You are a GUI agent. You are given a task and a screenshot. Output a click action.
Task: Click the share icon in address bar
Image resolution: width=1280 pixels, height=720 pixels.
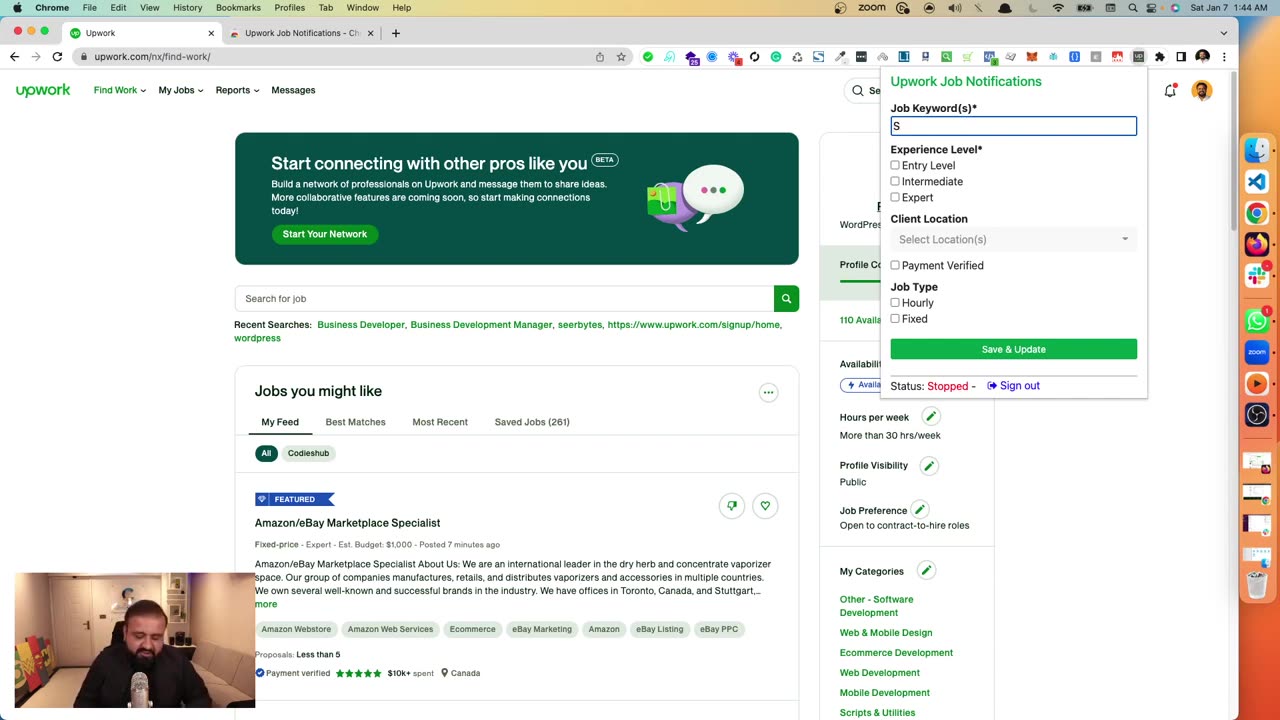tap(600, 57)
